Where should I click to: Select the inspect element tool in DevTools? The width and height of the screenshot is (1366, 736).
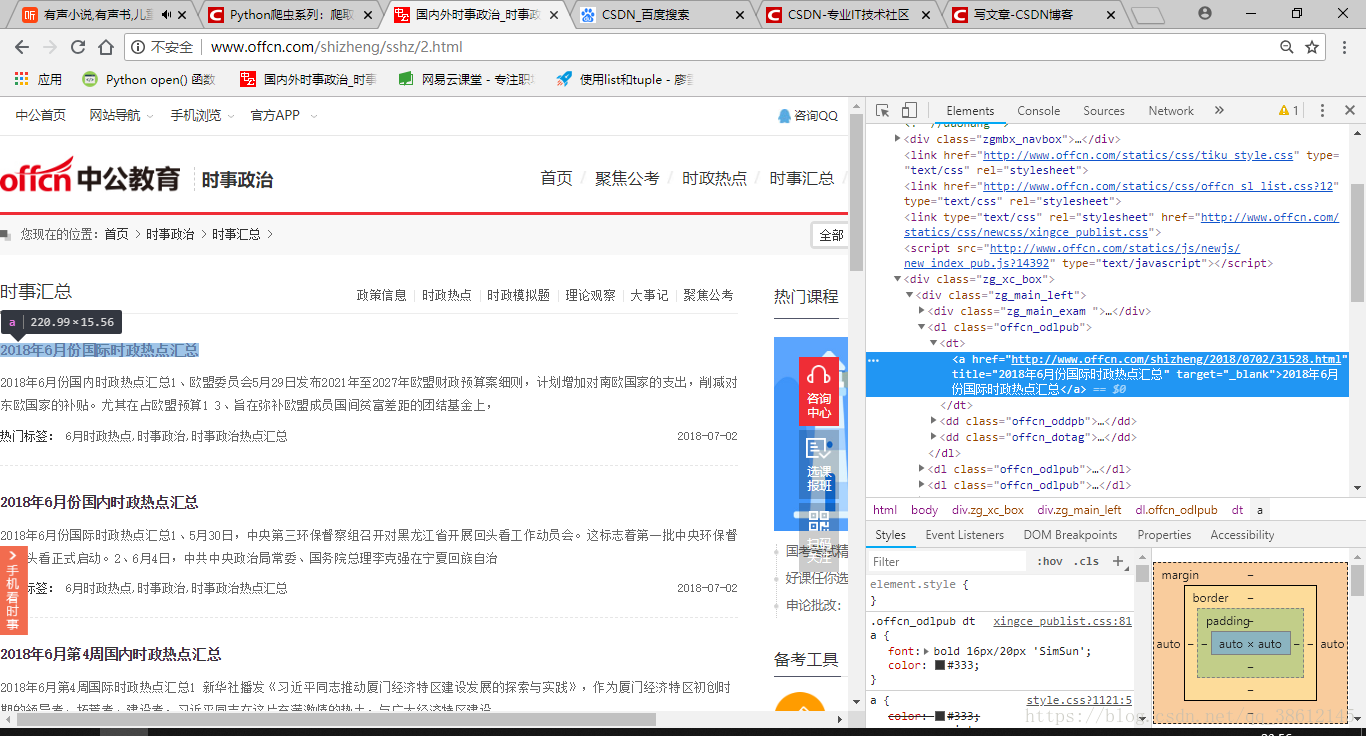(881, 109)
